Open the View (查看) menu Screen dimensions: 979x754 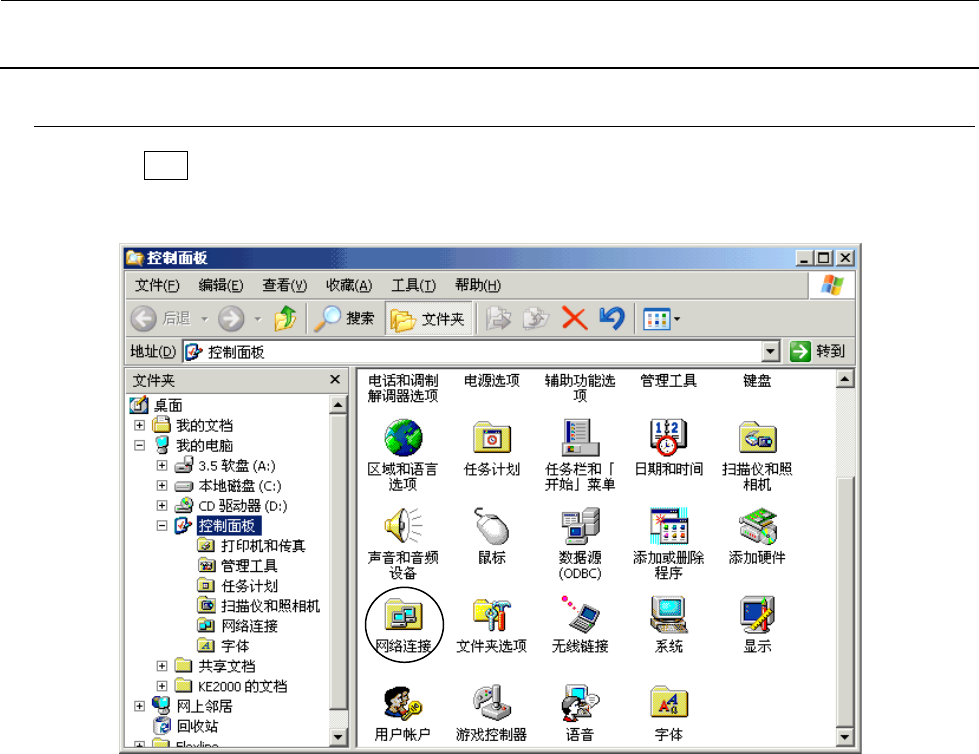pos(285,285)
